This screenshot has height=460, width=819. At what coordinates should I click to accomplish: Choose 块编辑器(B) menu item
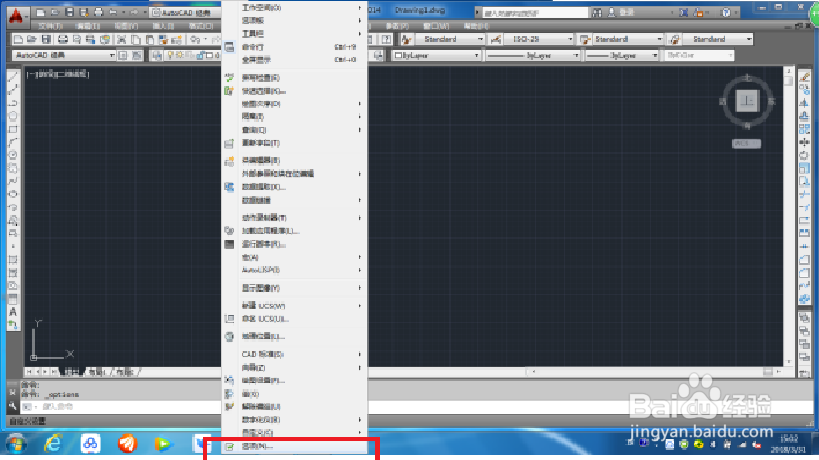click(295, 160)
